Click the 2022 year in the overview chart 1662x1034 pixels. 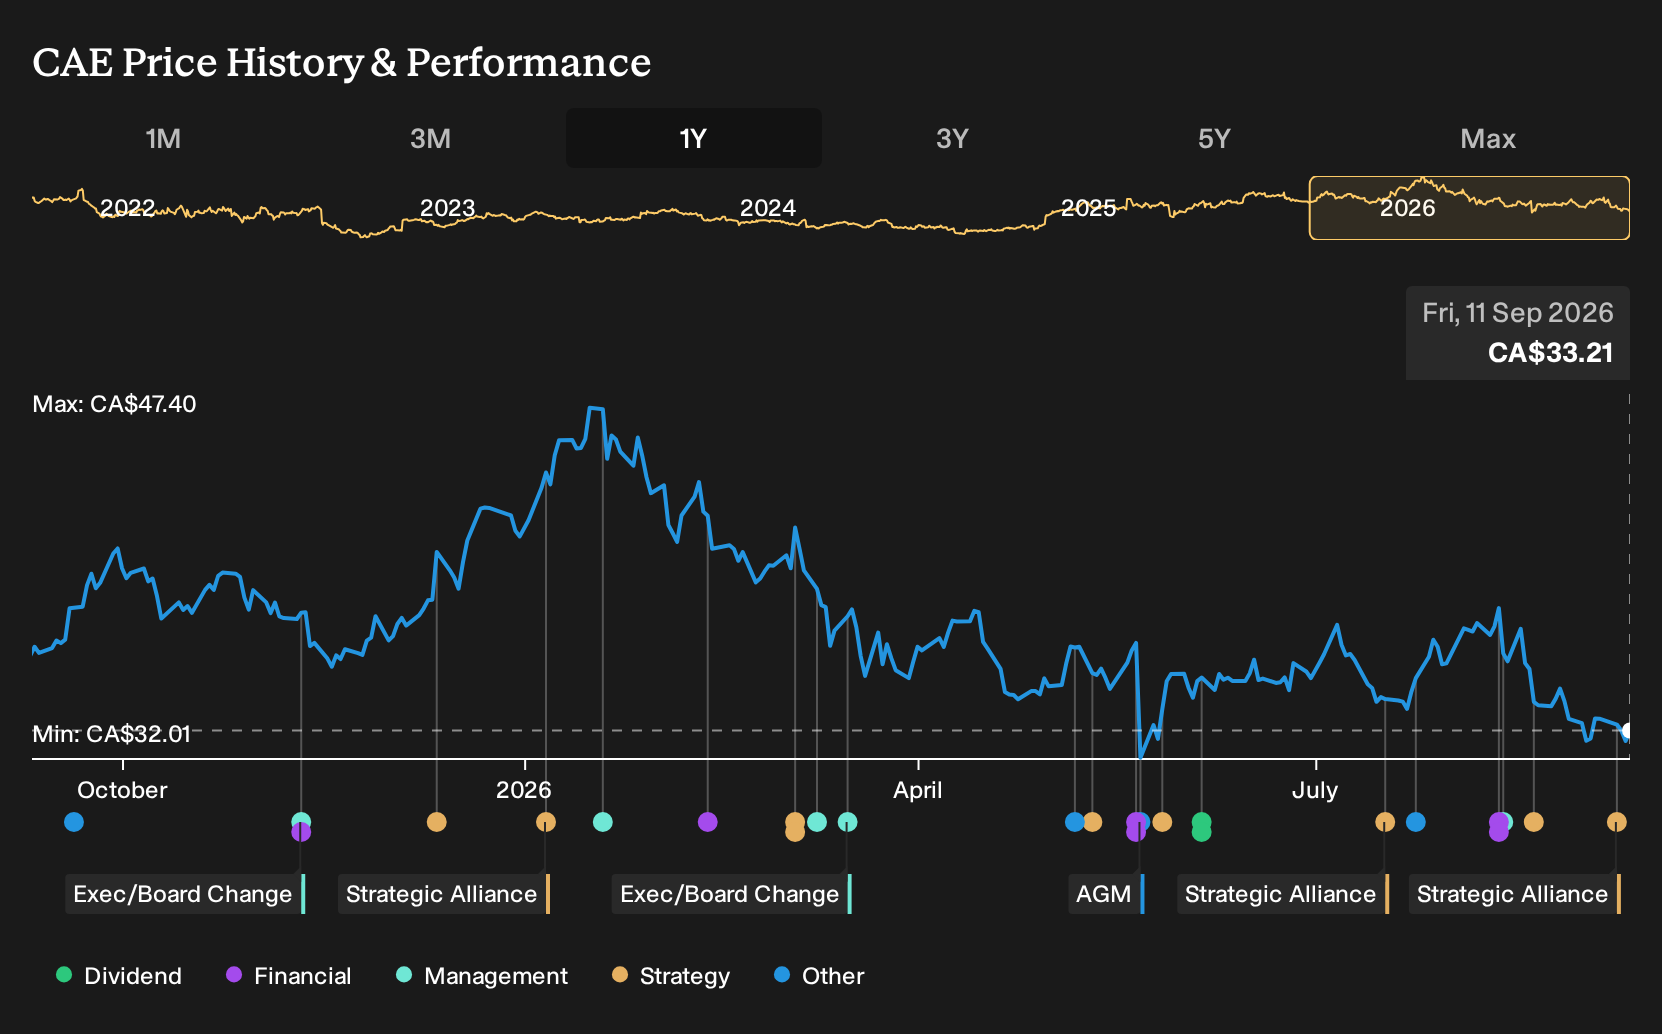tap(128, 208)
